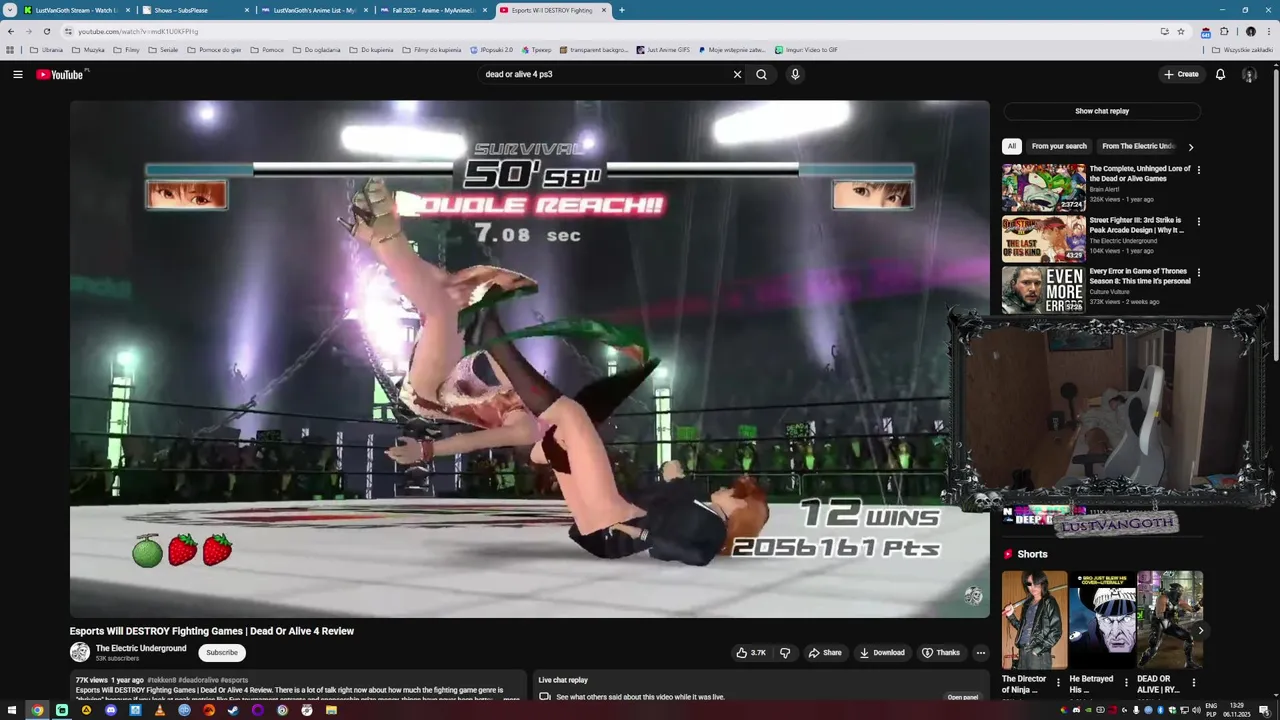Viewport: 1280px width, 720px height.
Task: Open the YouTube account avatar menu
Action: pos(1249,74)
